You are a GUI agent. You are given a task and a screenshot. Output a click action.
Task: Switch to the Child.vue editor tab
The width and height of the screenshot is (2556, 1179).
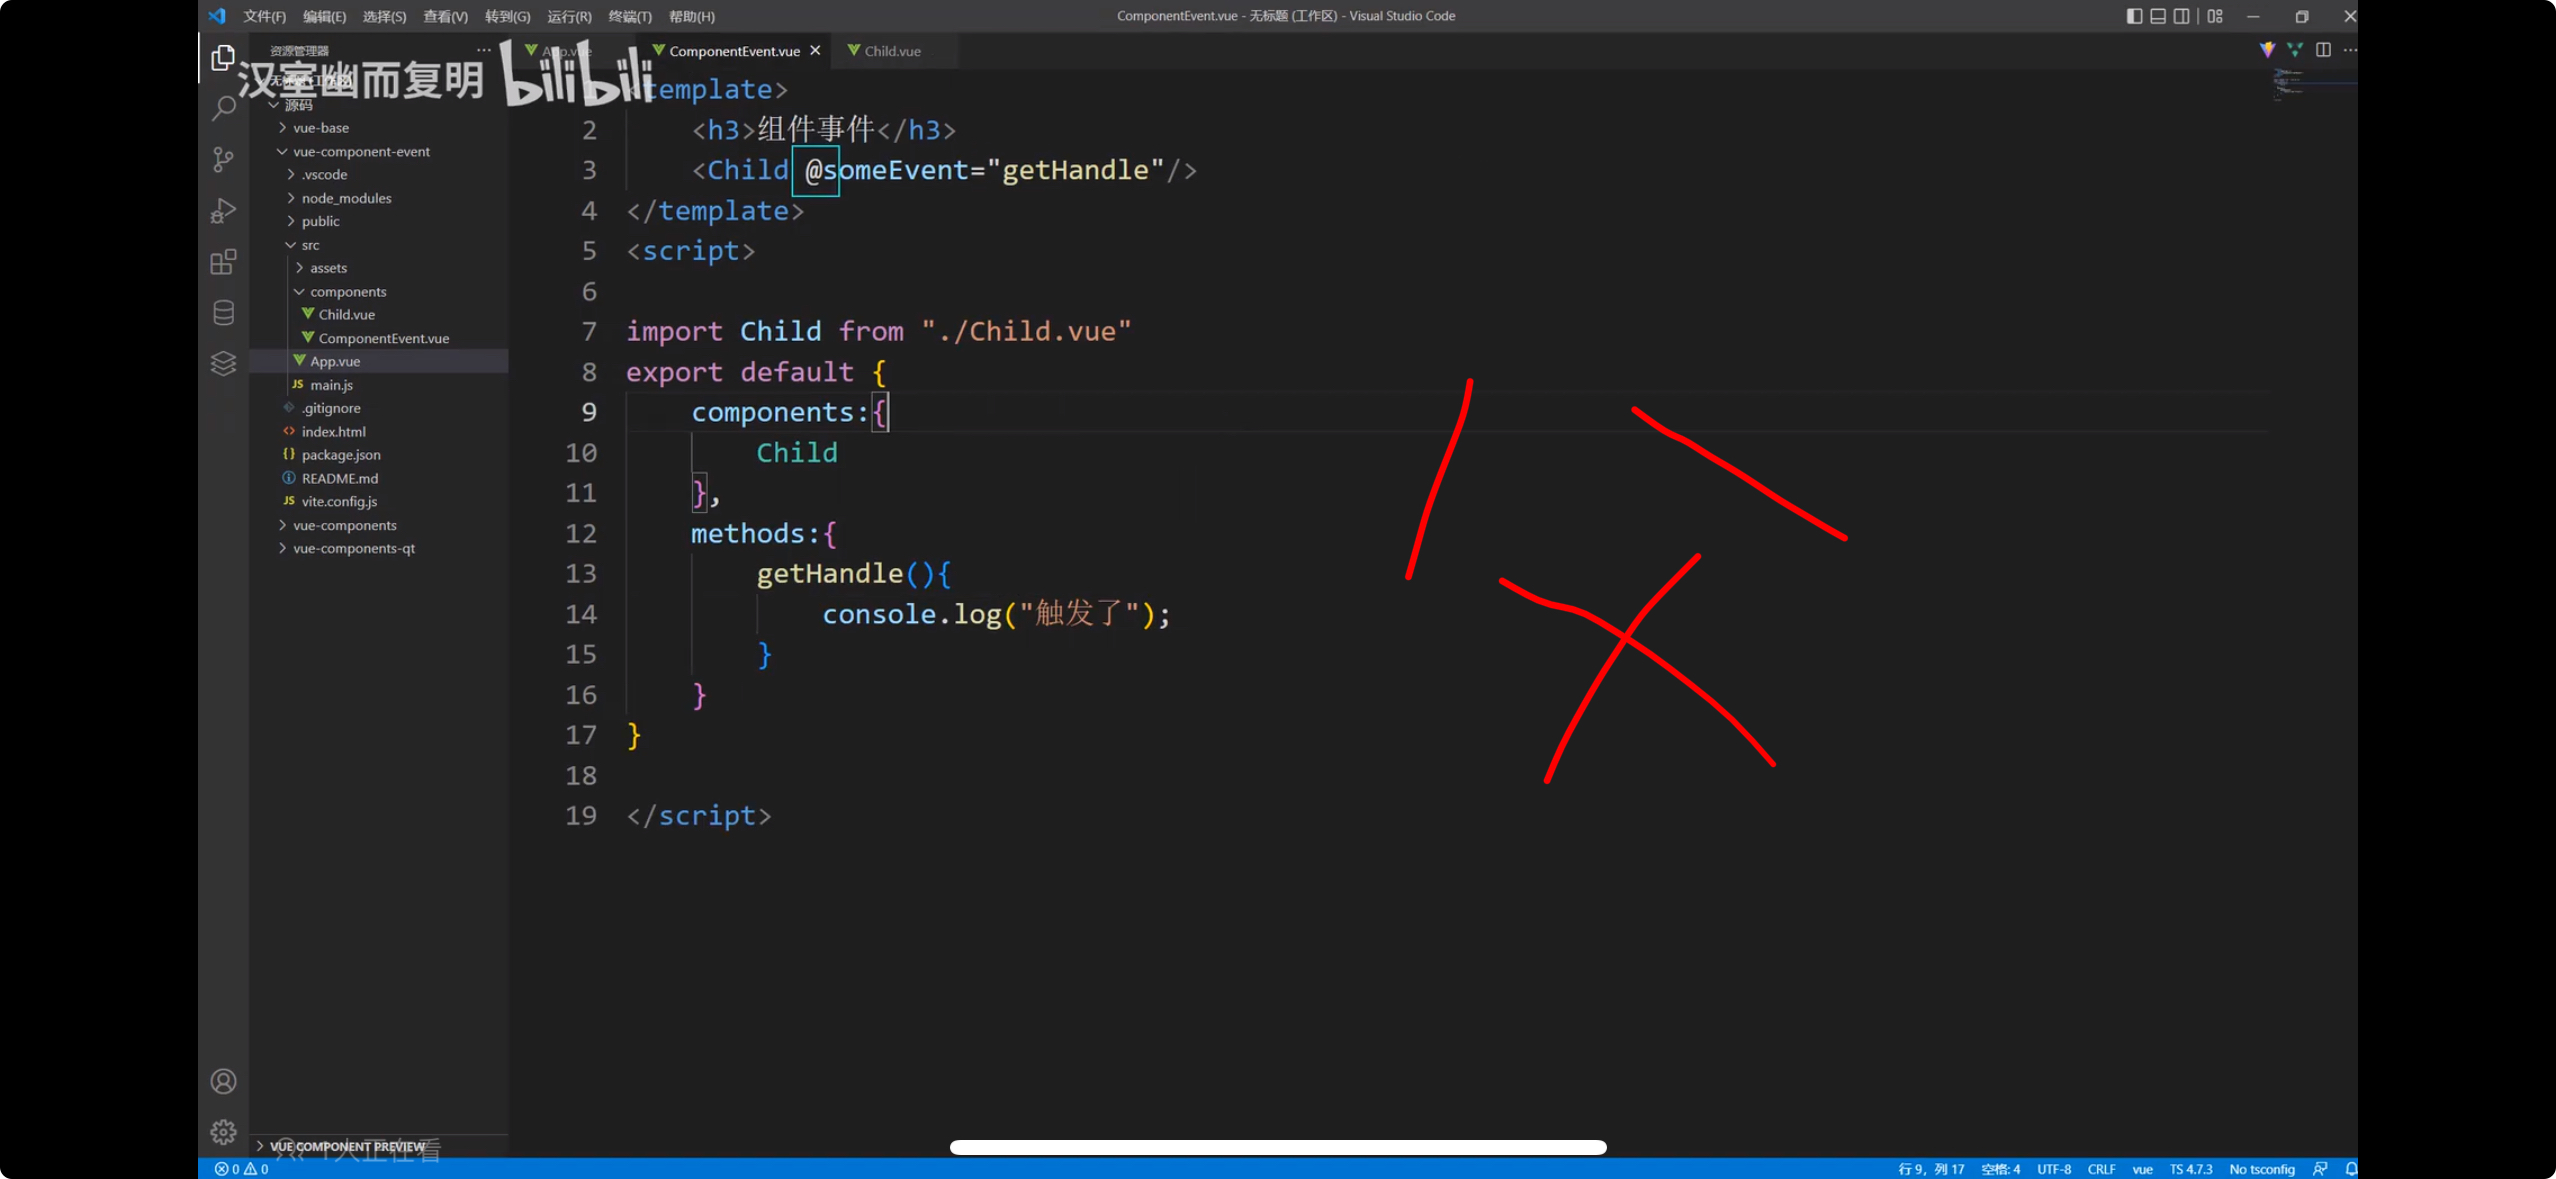[x=891, y=51]
